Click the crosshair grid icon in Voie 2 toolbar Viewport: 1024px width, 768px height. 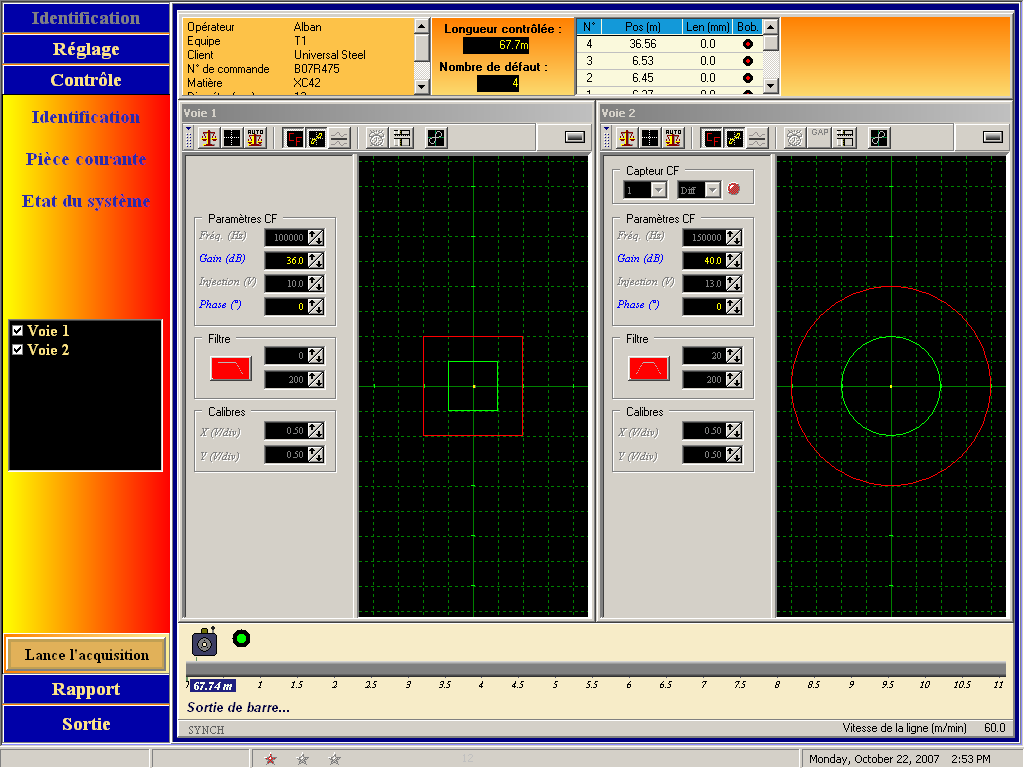pos(650,138)
